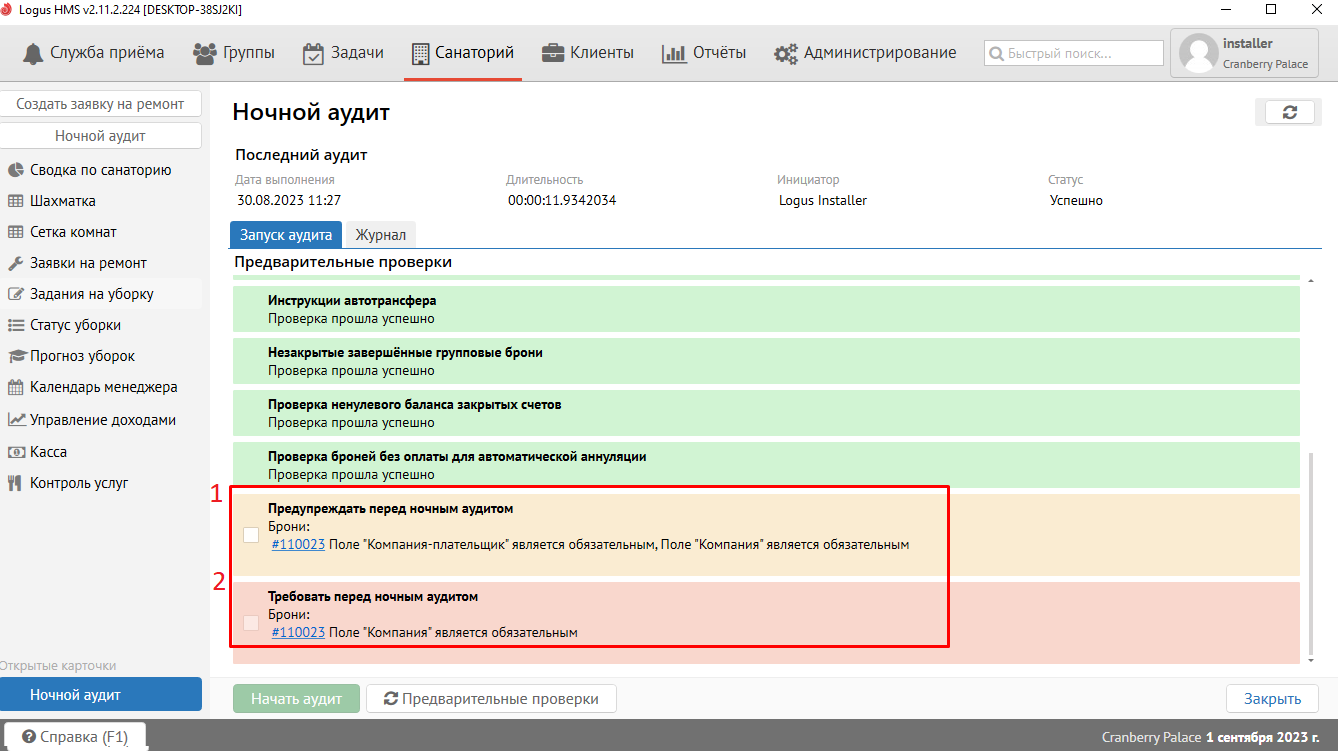Check the Требовать перед ночным аудитом checkbox
Screen dimensions: 1338x751
click(251, 623)
